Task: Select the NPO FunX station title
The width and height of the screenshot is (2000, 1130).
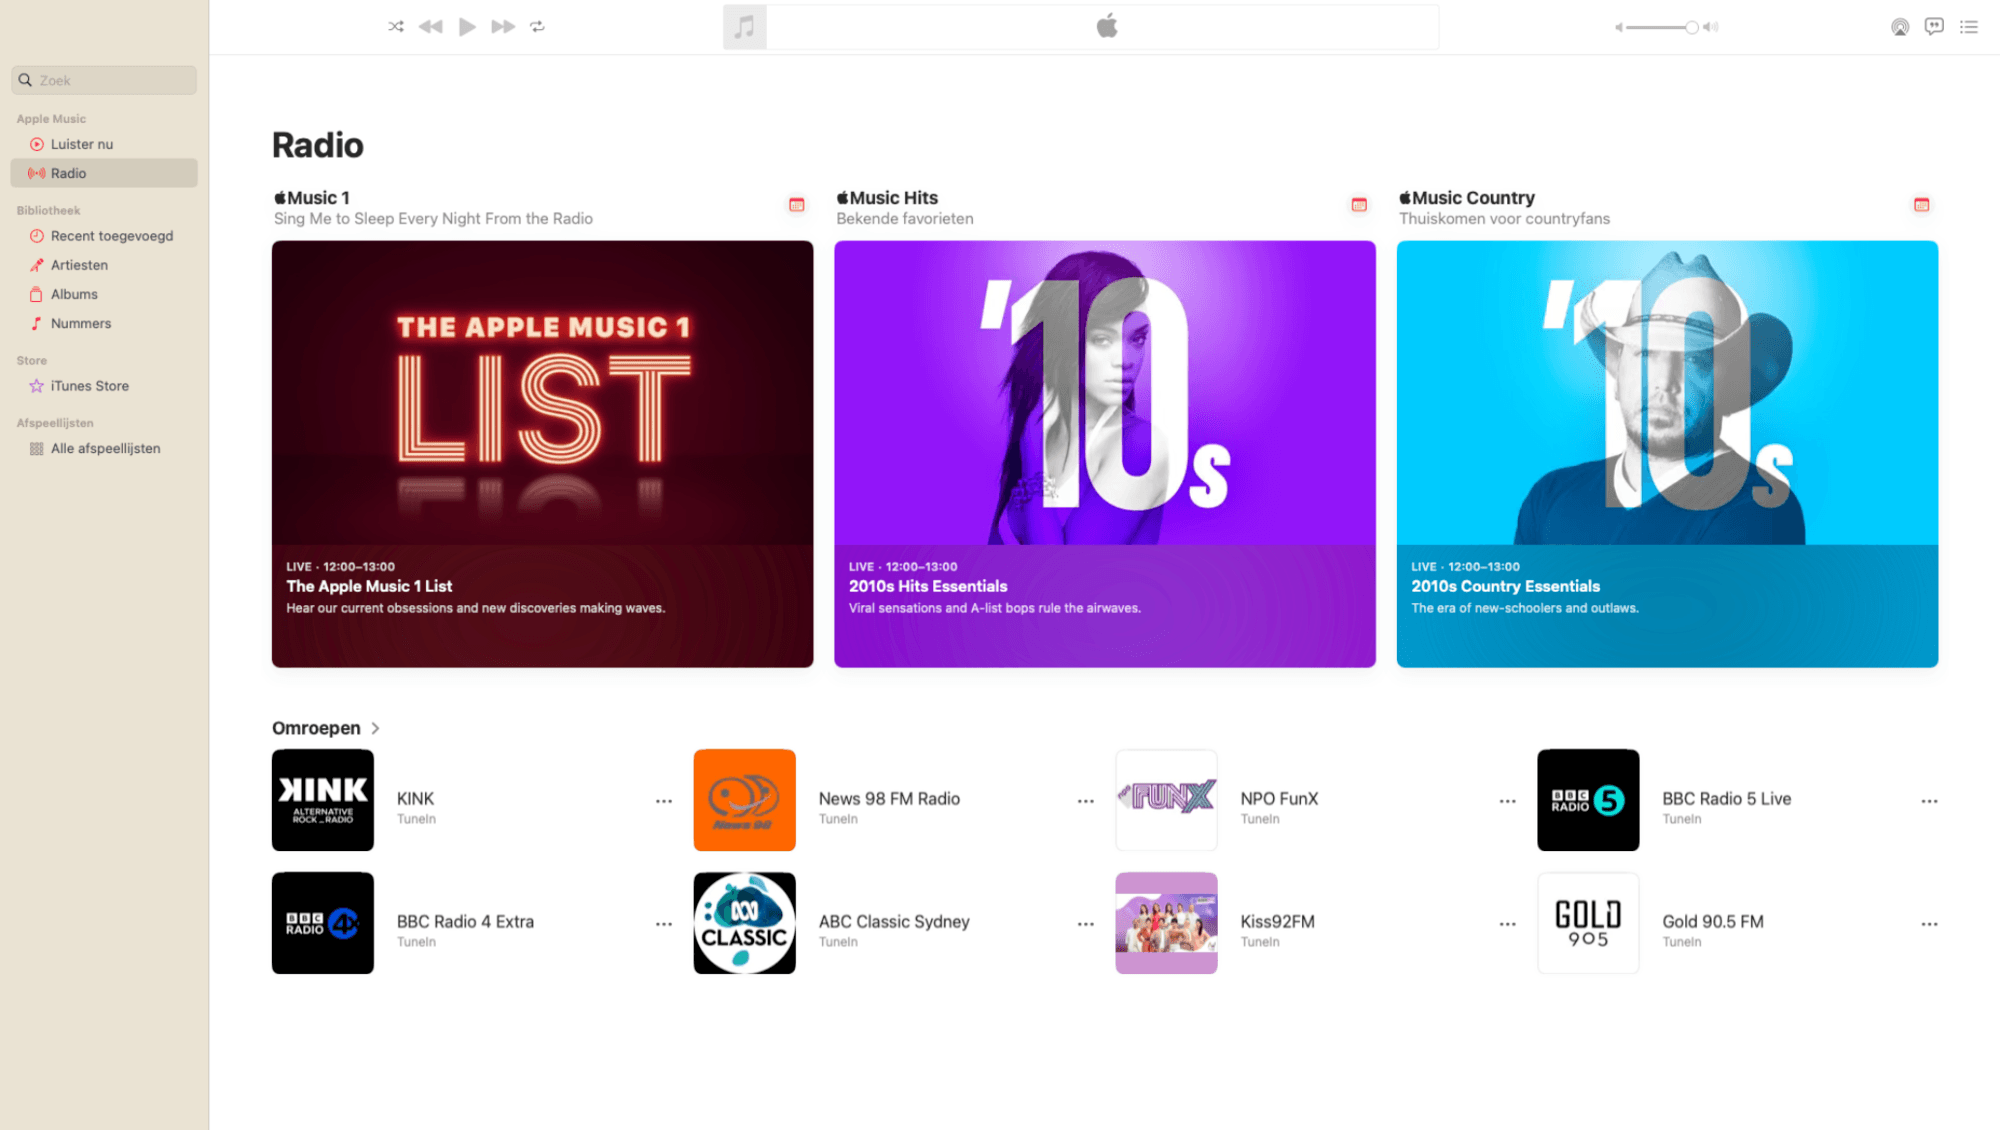Action: [x=1279, y=798]
